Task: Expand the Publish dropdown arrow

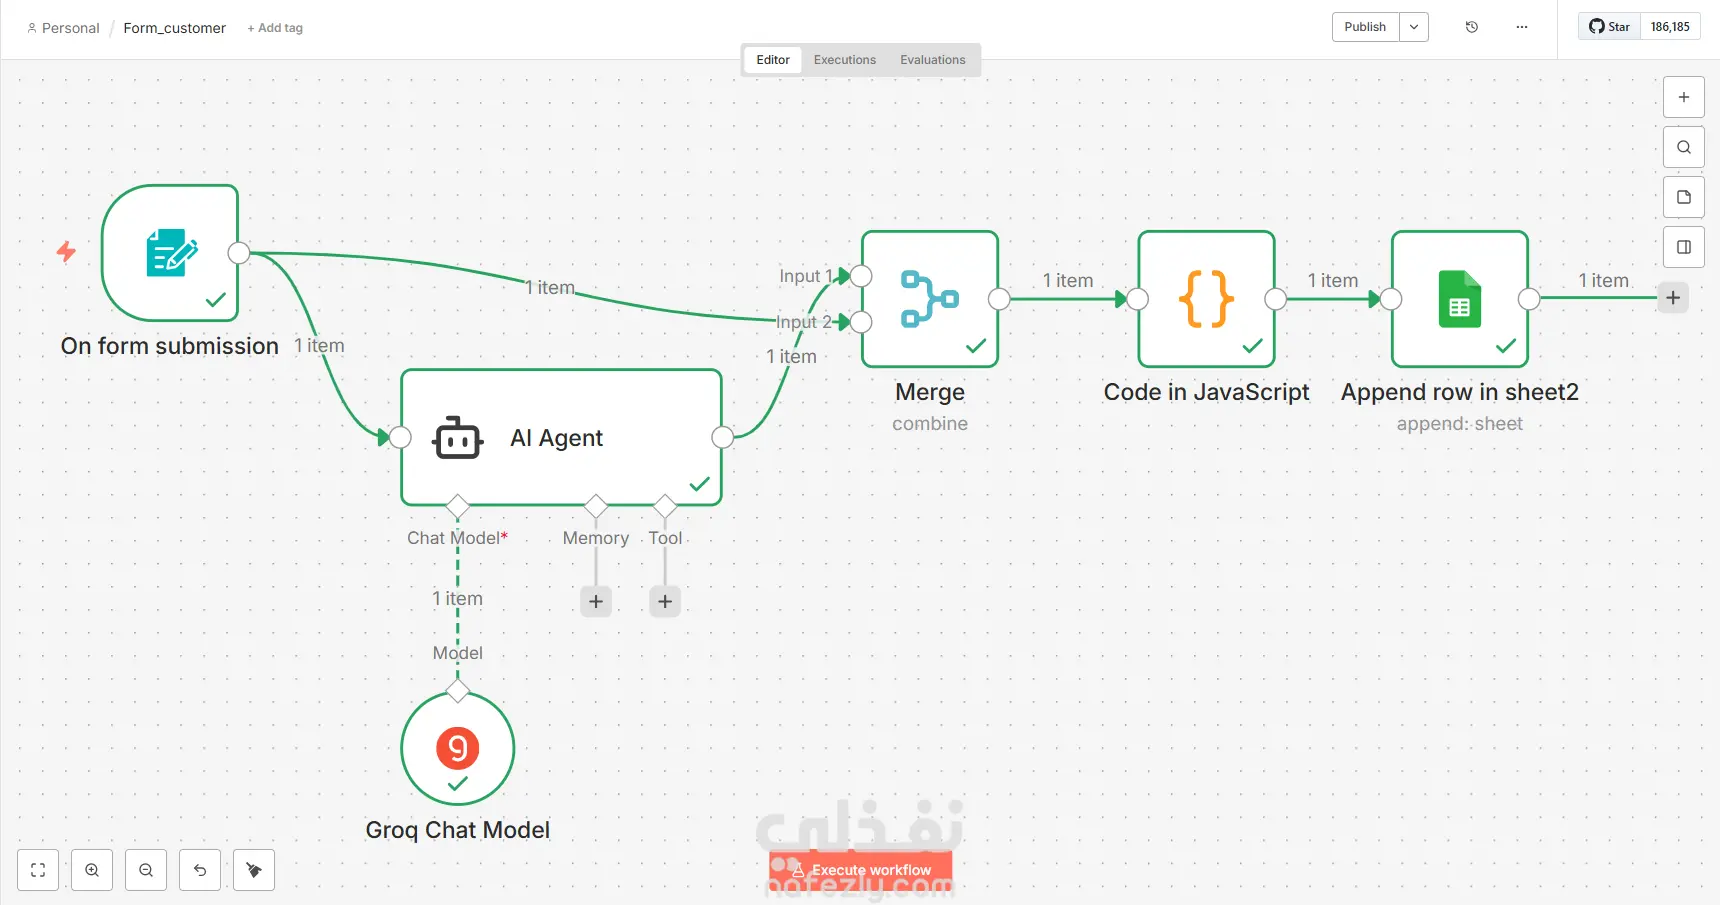Action: [x=1414, y=27]
